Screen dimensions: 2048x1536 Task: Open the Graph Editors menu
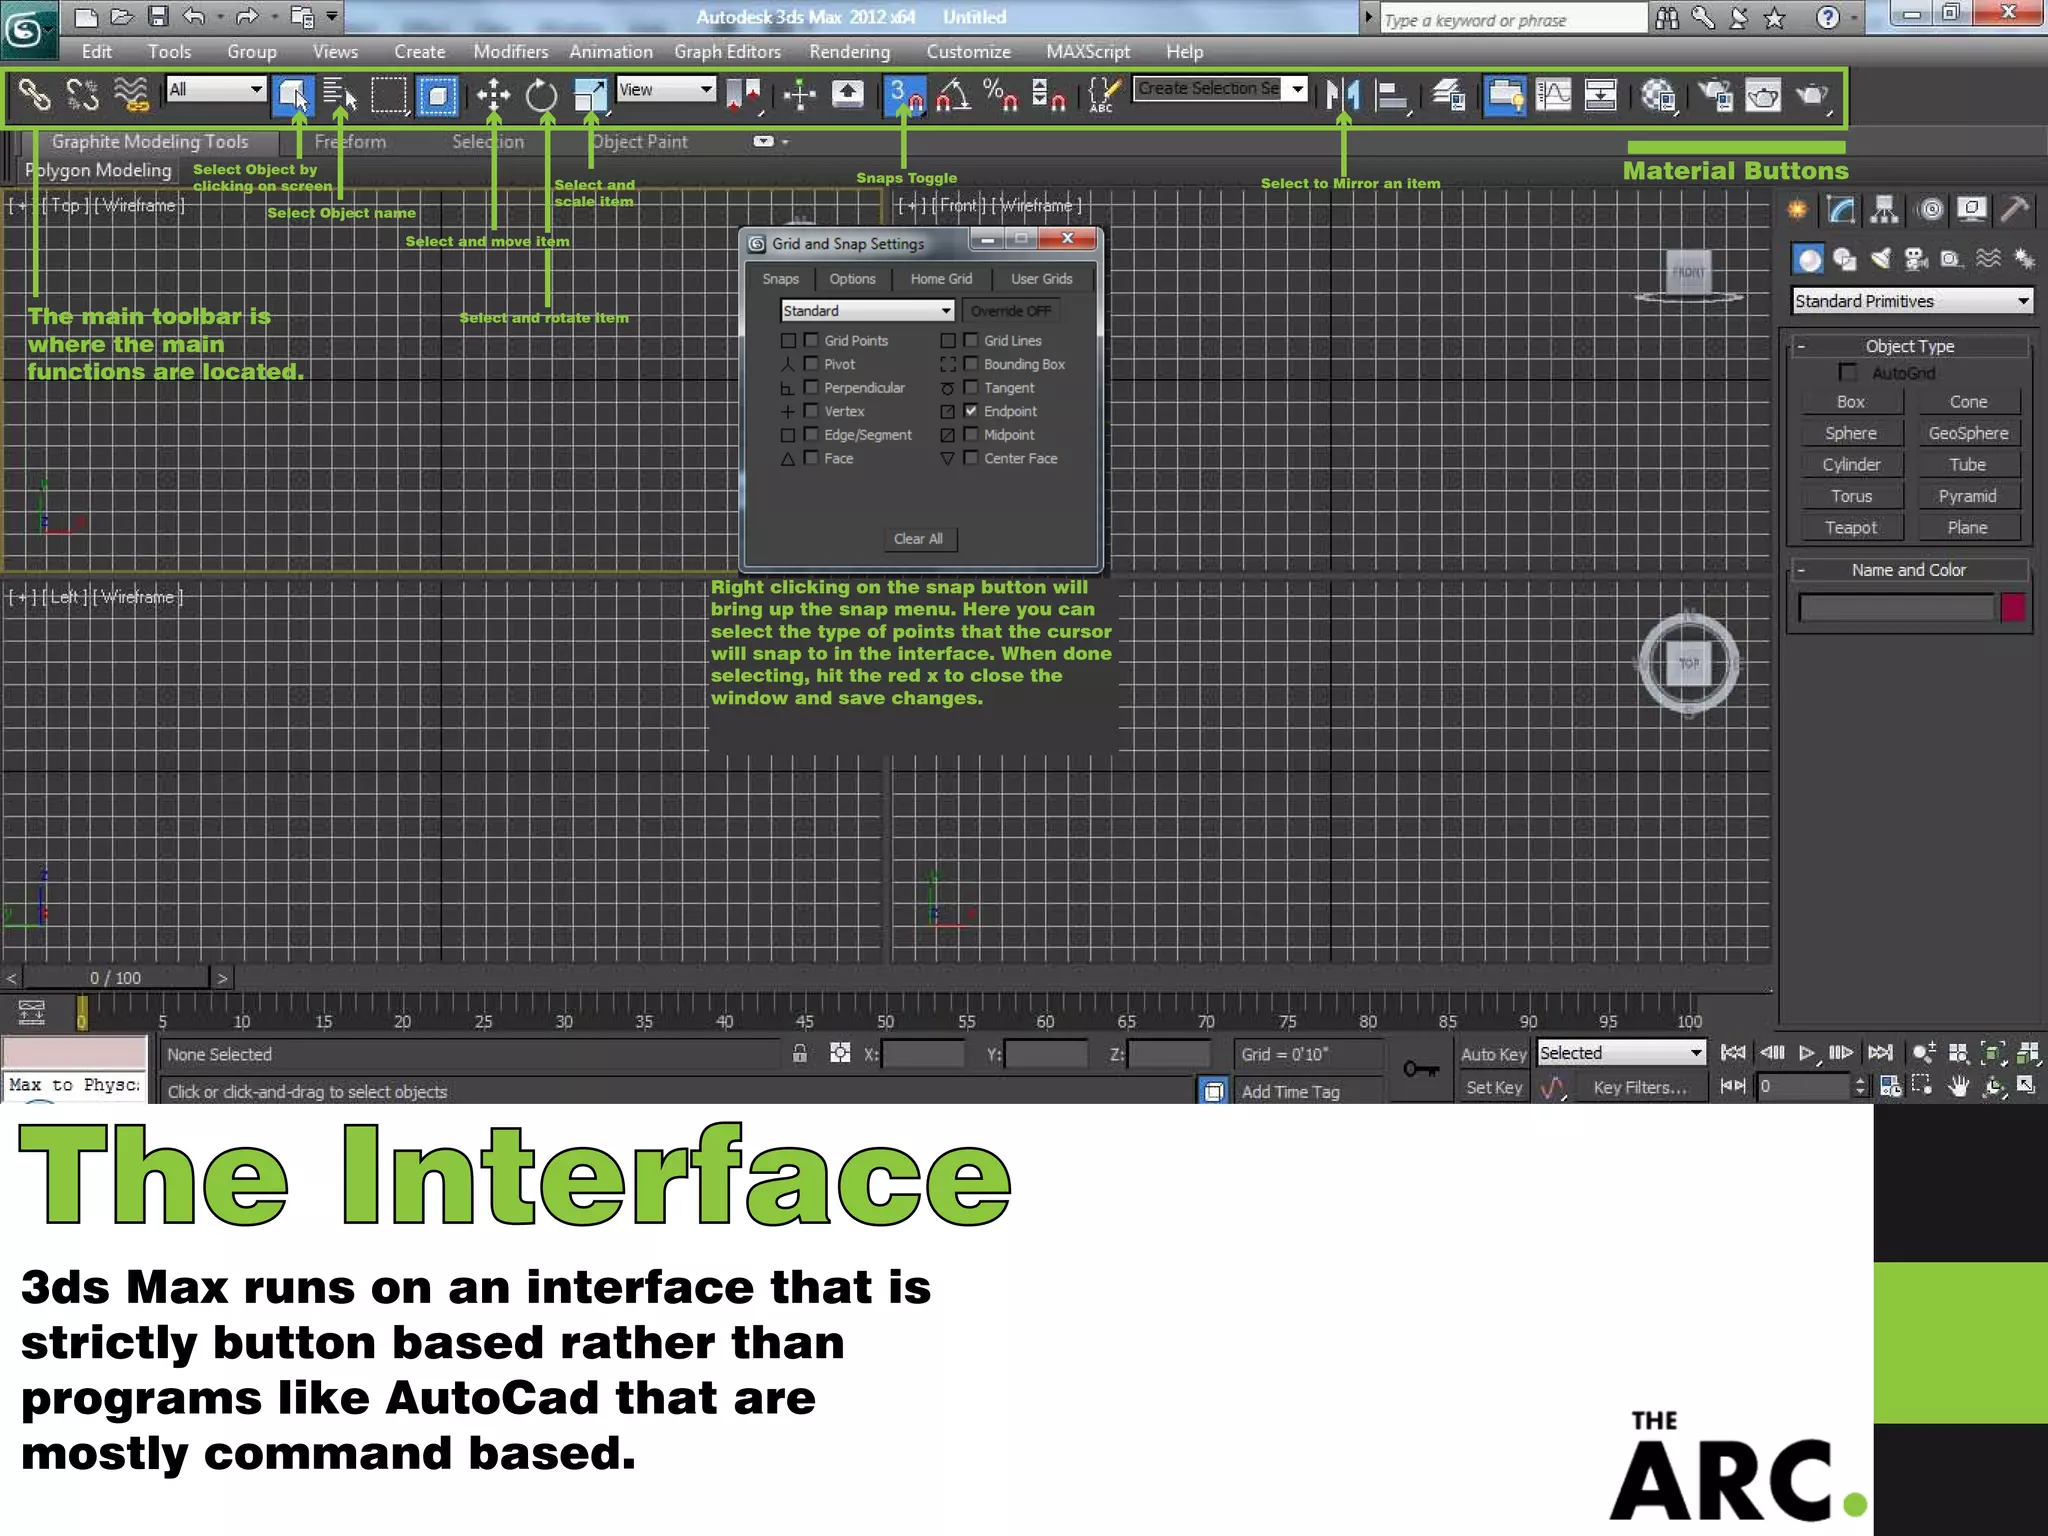pyautogui.click(x=727, y=52)
